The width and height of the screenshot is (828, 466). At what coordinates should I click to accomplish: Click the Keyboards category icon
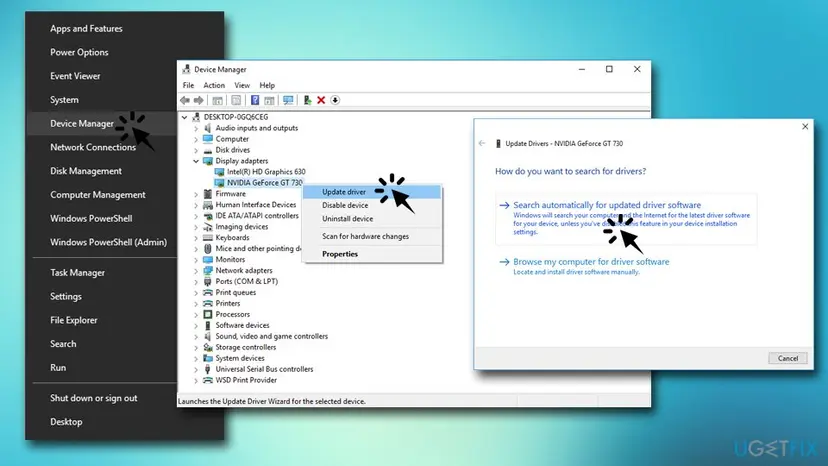208,238
